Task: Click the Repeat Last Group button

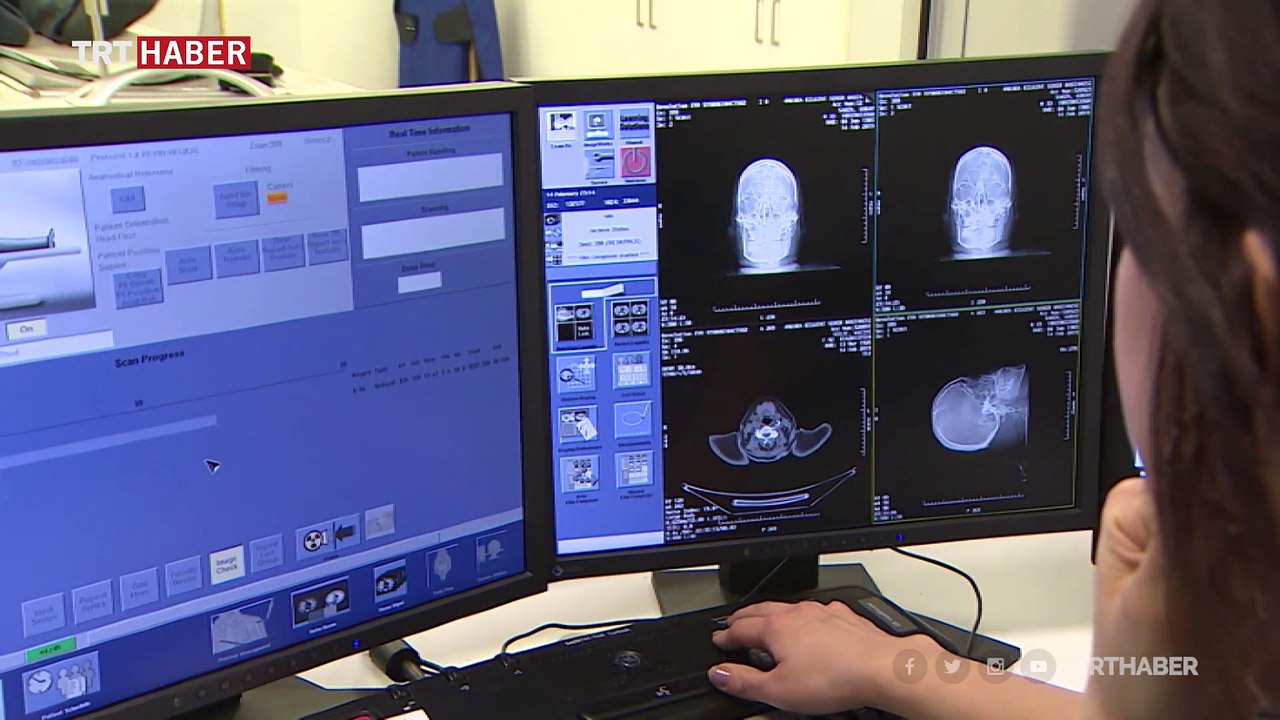Action: pyautogui.click(x=266, y=555)
